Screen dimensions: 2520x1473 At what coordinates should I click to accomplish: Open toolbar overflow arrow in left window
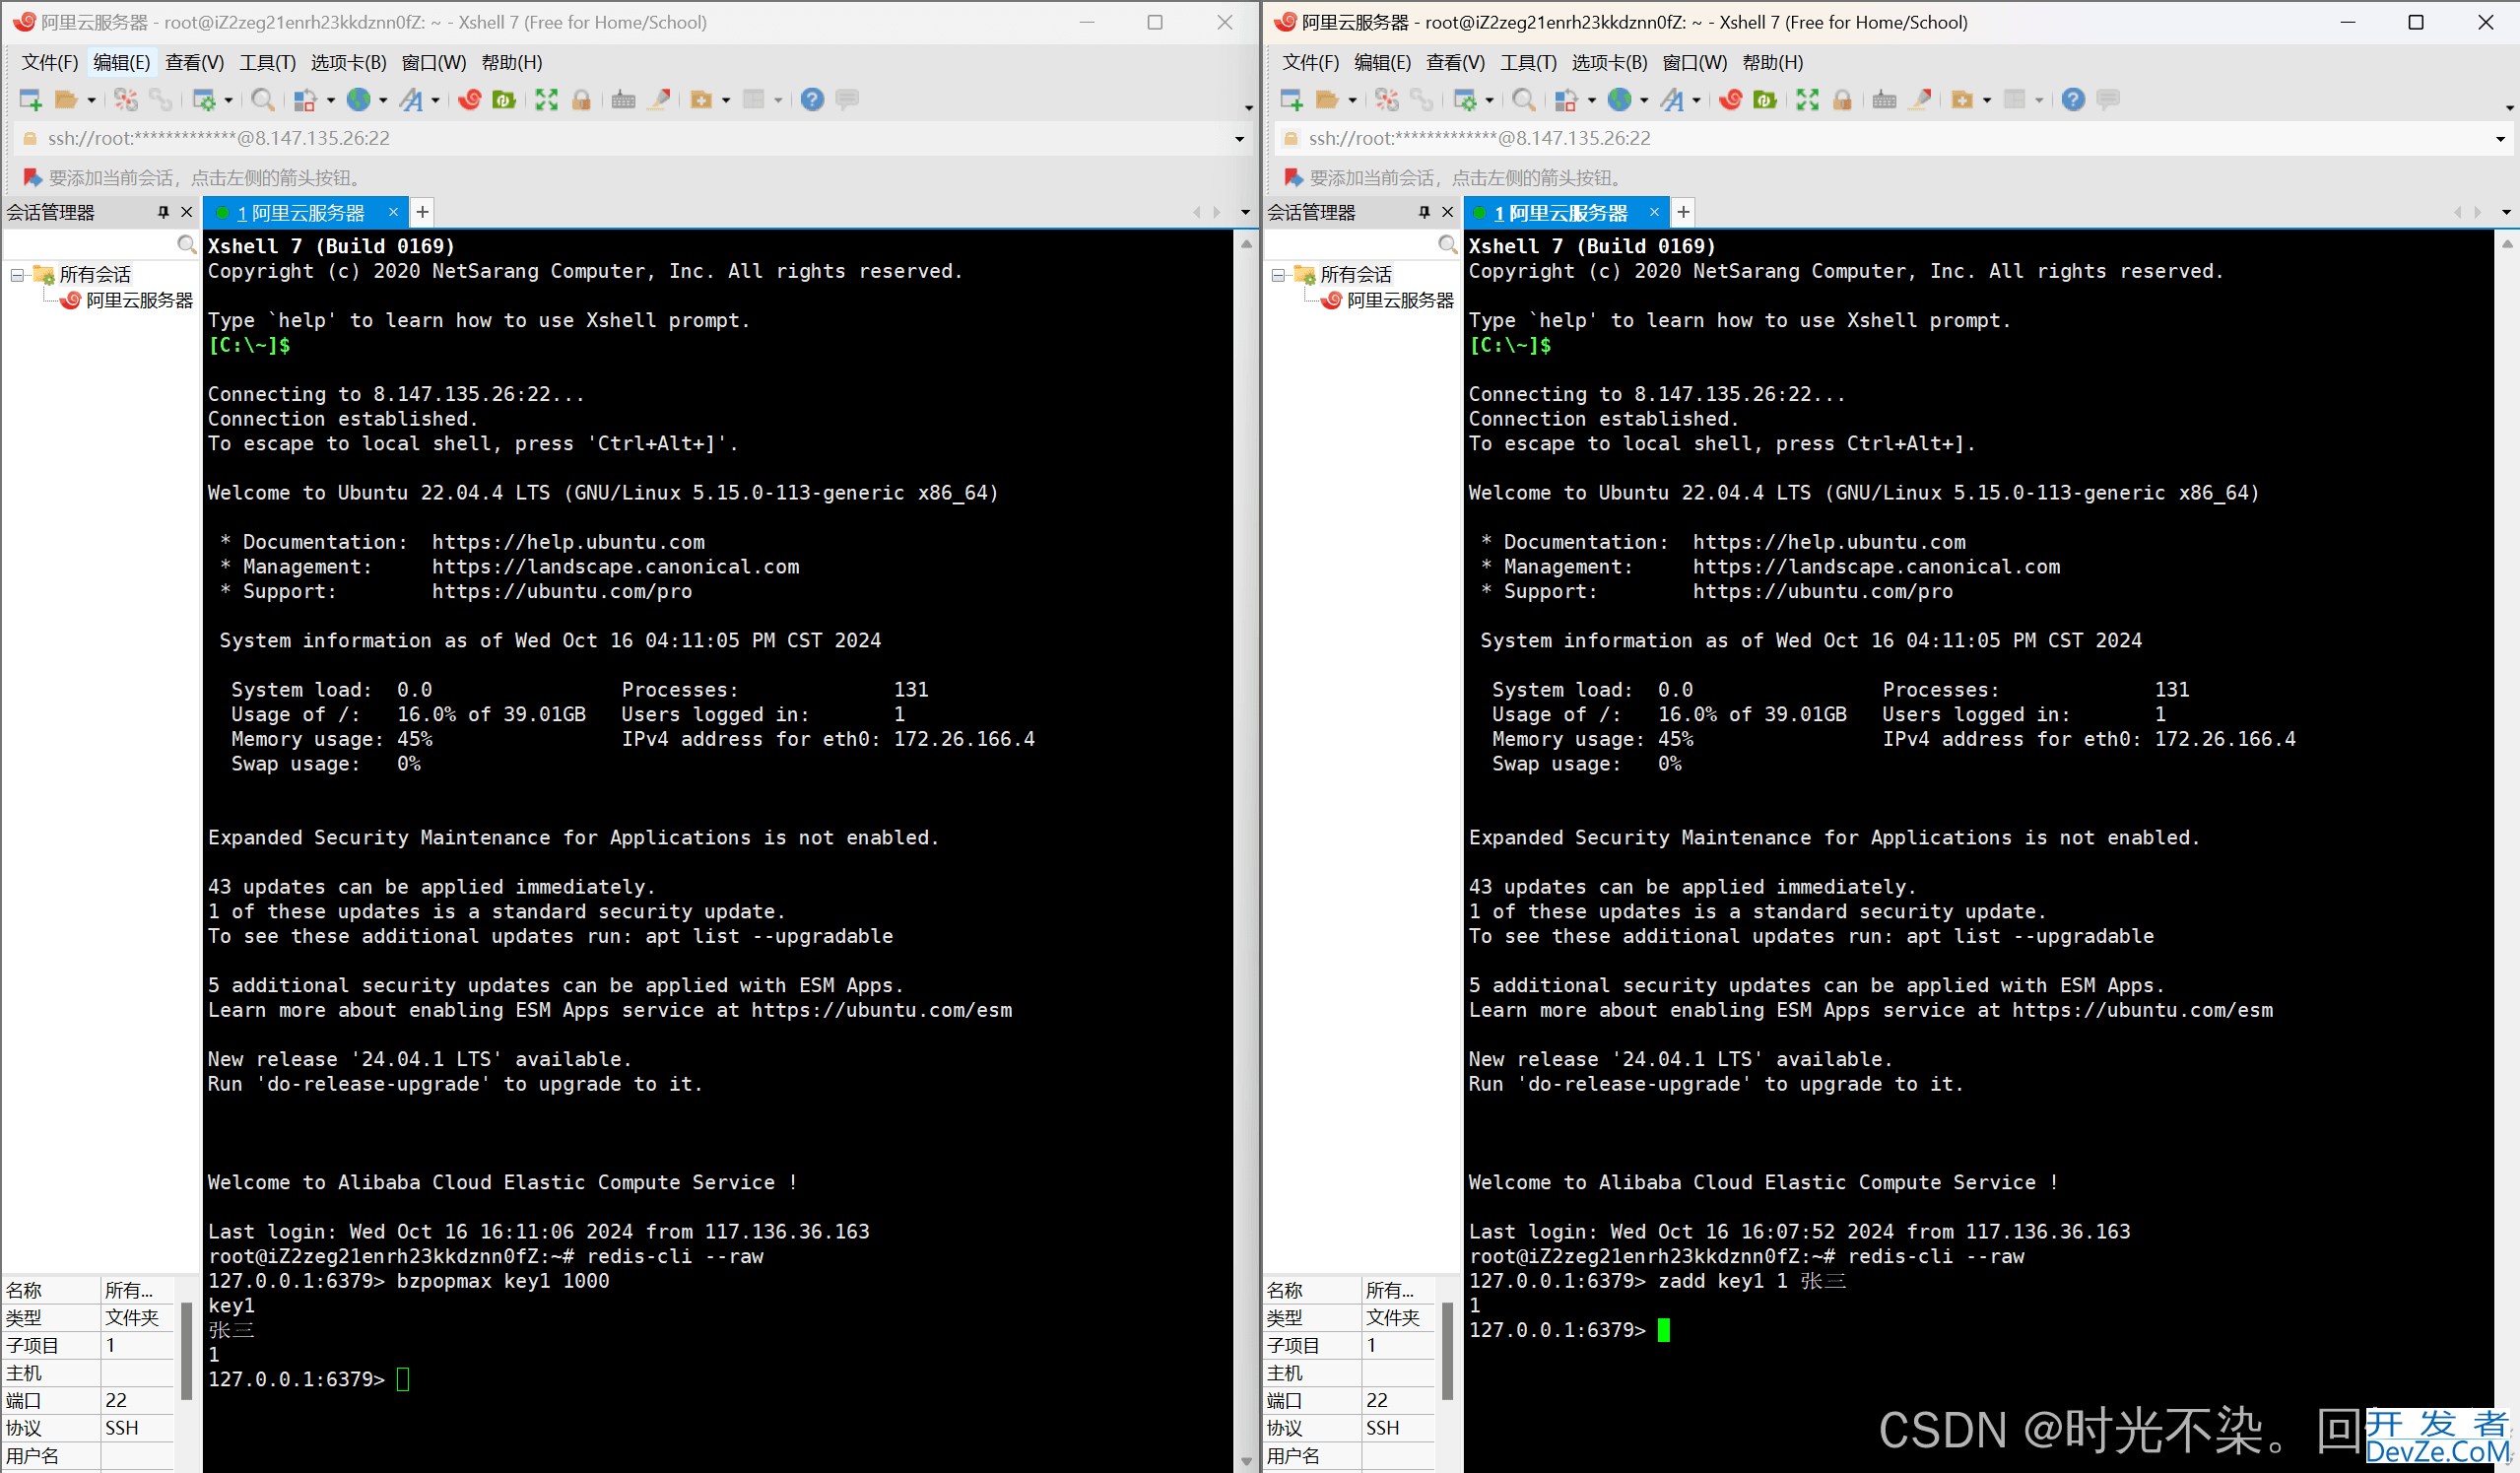[x=1248, y=107]
